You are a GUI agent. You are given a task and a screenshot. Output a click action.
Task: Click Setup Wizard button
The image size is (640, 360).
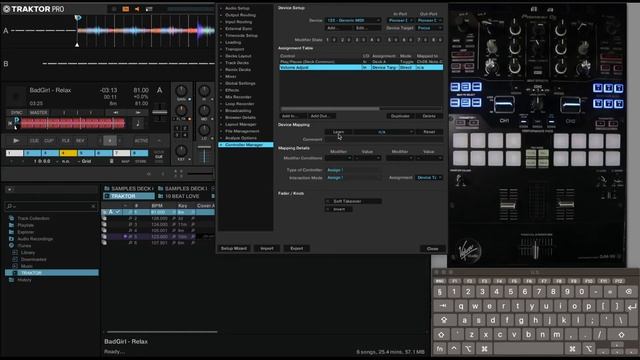click(x=234, y=248)
